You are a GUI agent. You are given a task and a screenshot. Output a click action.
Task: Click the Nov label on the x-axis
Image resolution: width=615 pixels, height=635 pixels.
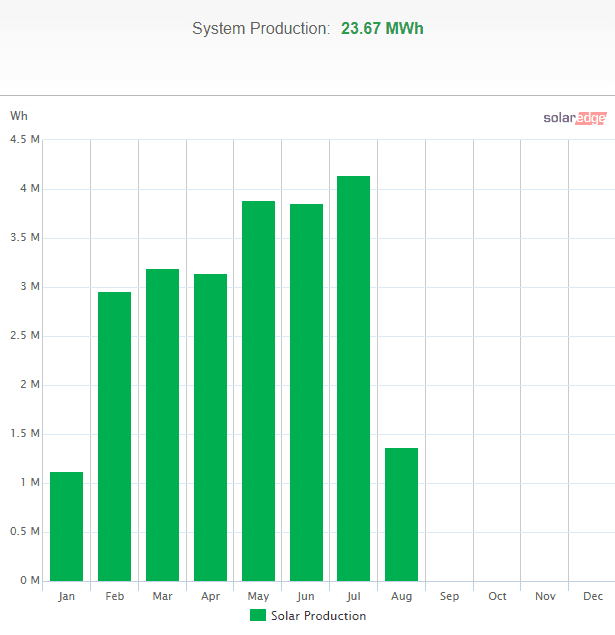coord(545,597)
